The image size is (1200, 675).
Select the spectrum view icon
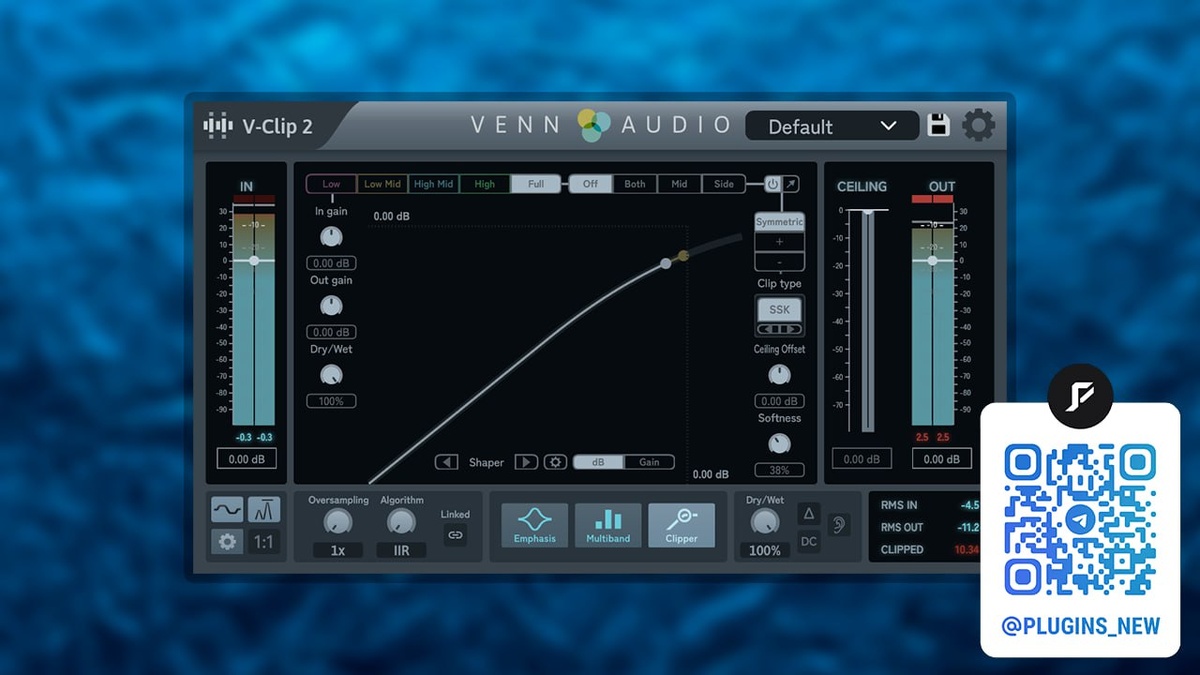click(x=264, y=510)
